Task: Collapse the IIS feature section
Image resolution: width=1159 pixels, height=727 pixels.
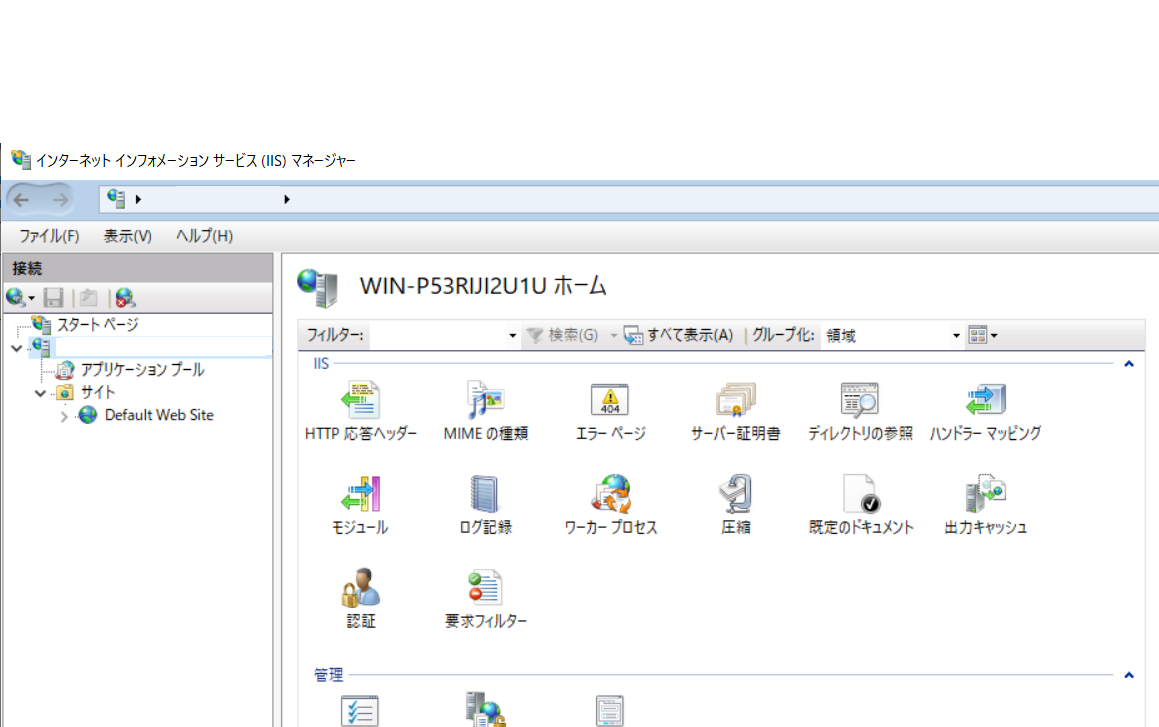Action: click(x=1129, y=362)
